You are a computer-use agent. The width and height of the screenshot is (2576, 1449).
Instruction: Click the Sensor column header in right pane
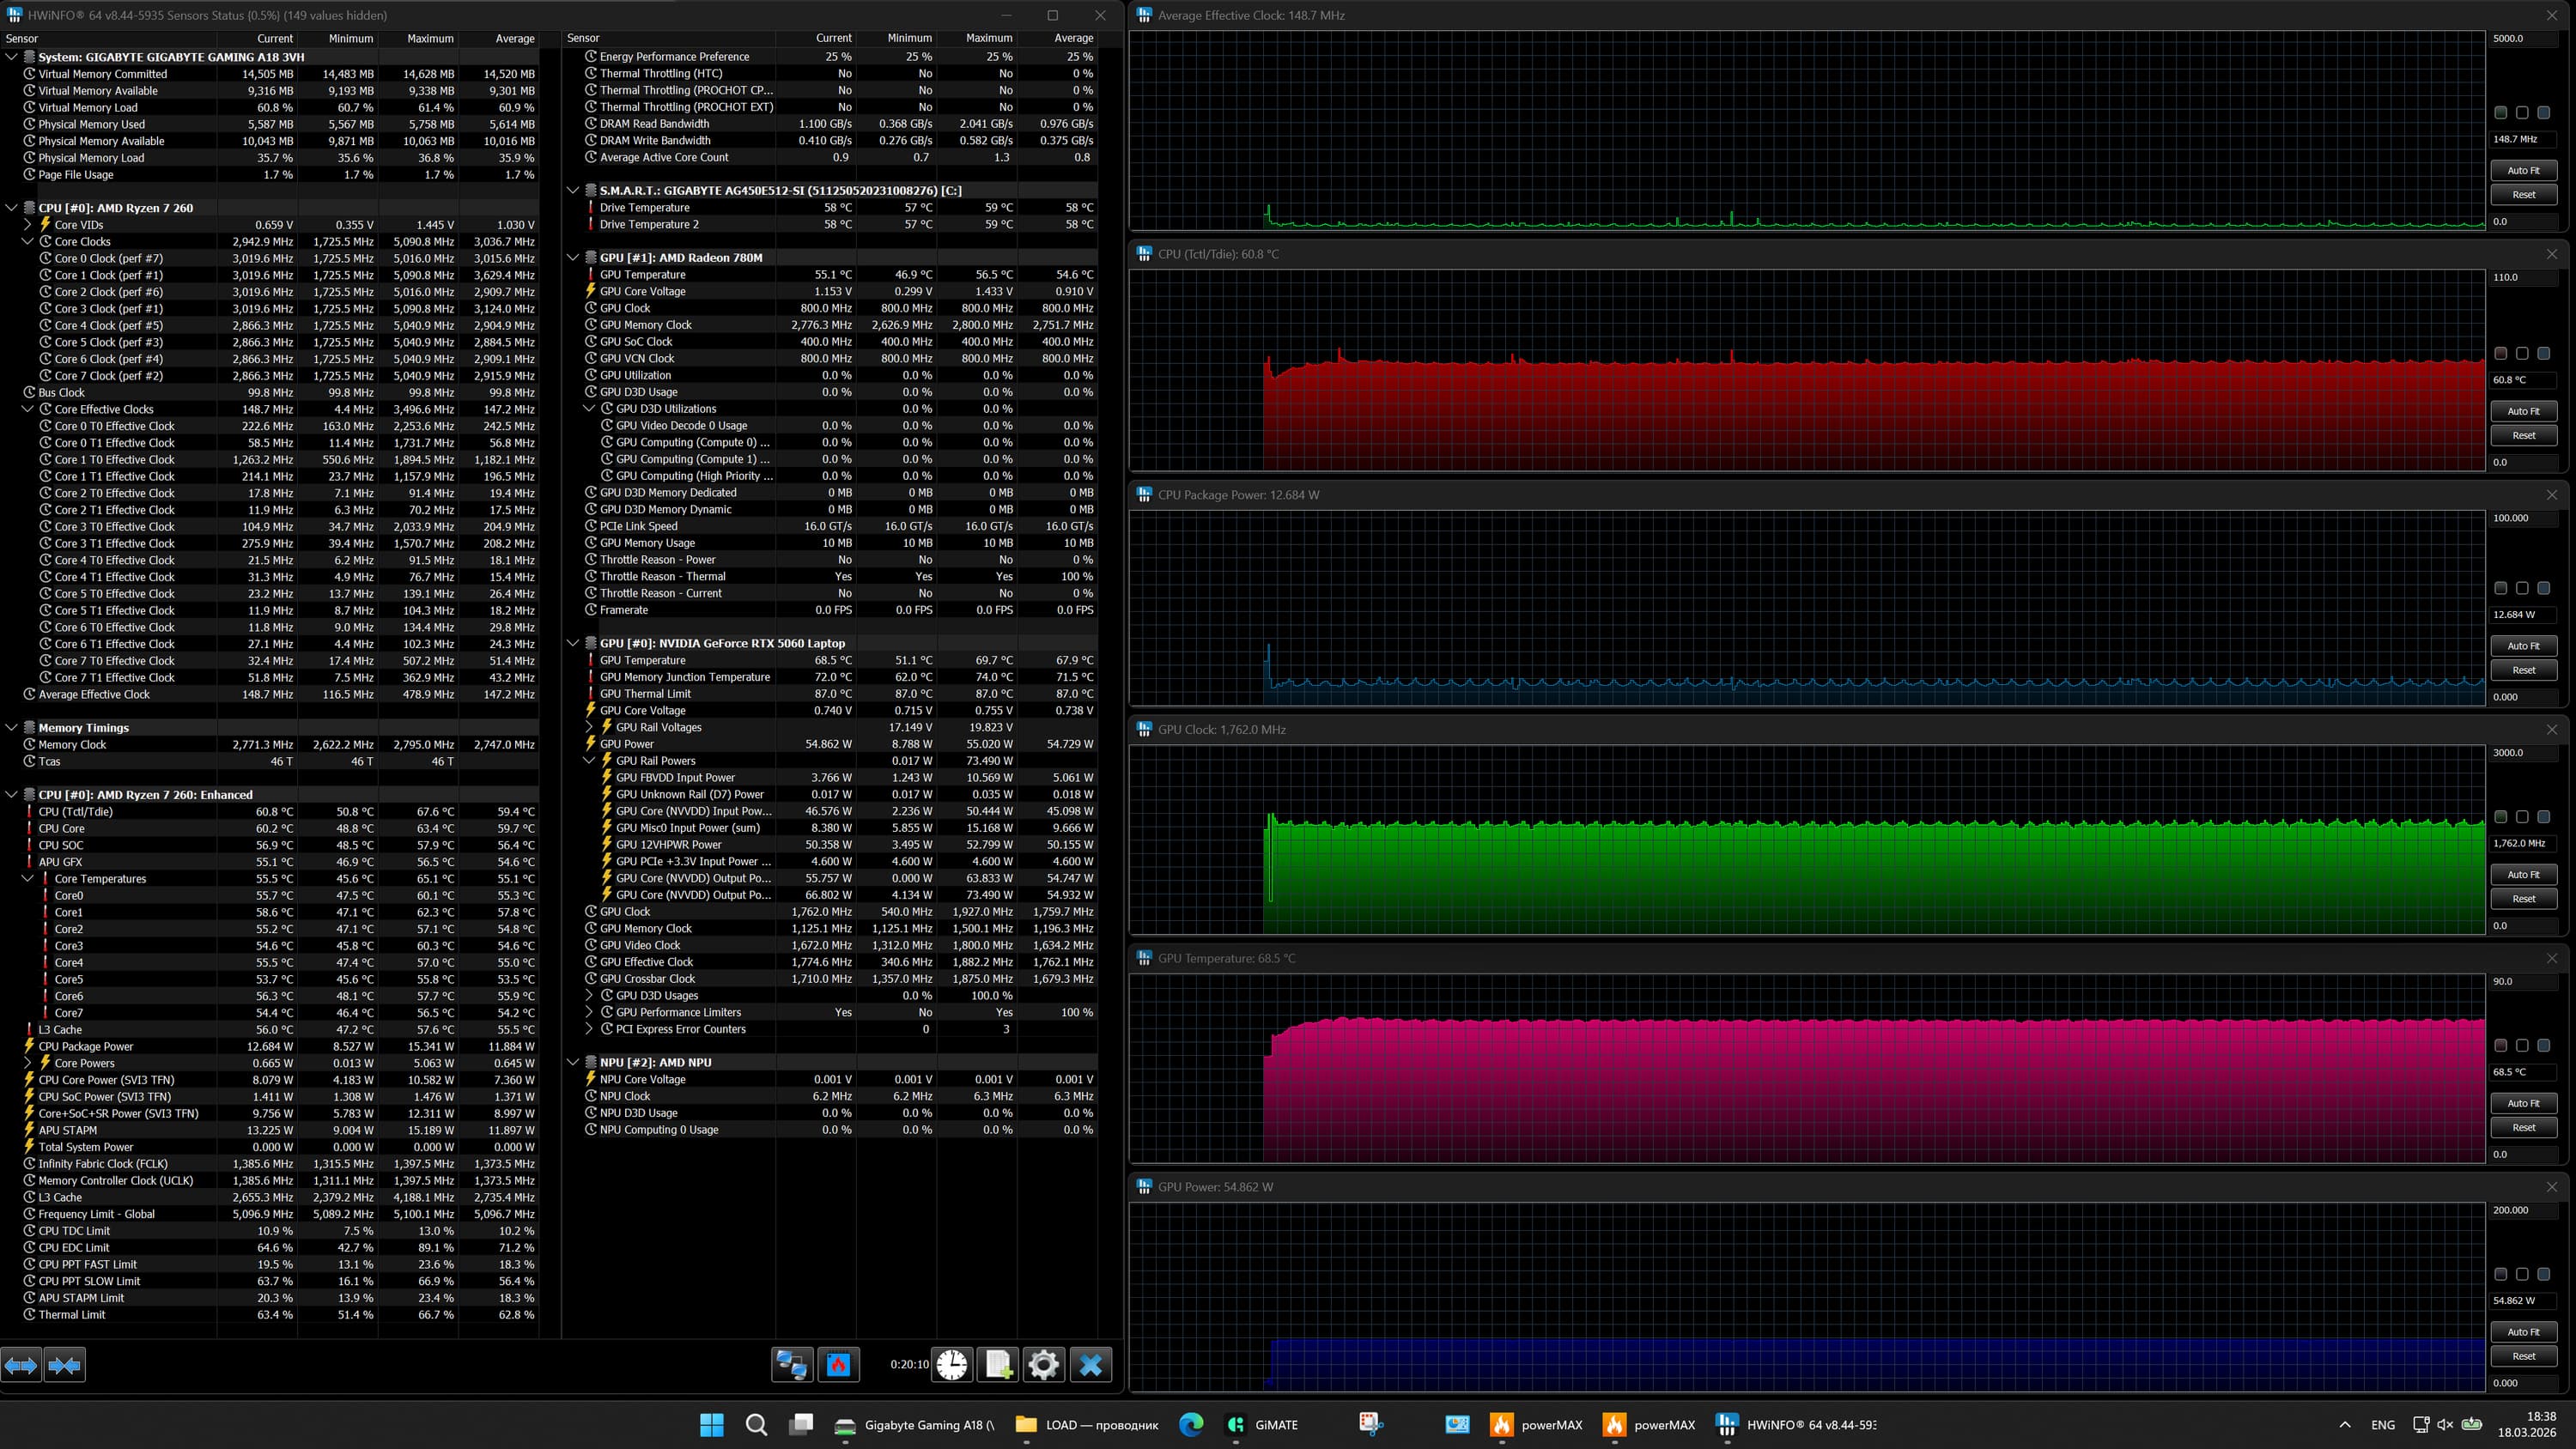[x=583, y=38]
